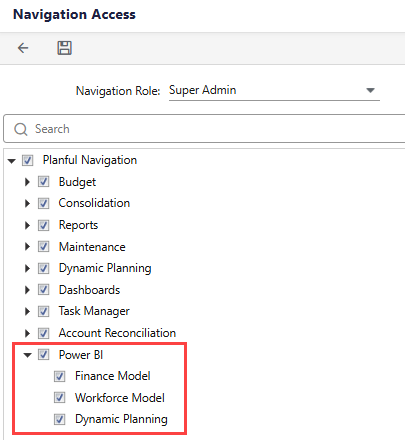The height and width of the screenshot is (440, 405).
Task: Select the Dashboards tree item
Action: coord(89,290)
